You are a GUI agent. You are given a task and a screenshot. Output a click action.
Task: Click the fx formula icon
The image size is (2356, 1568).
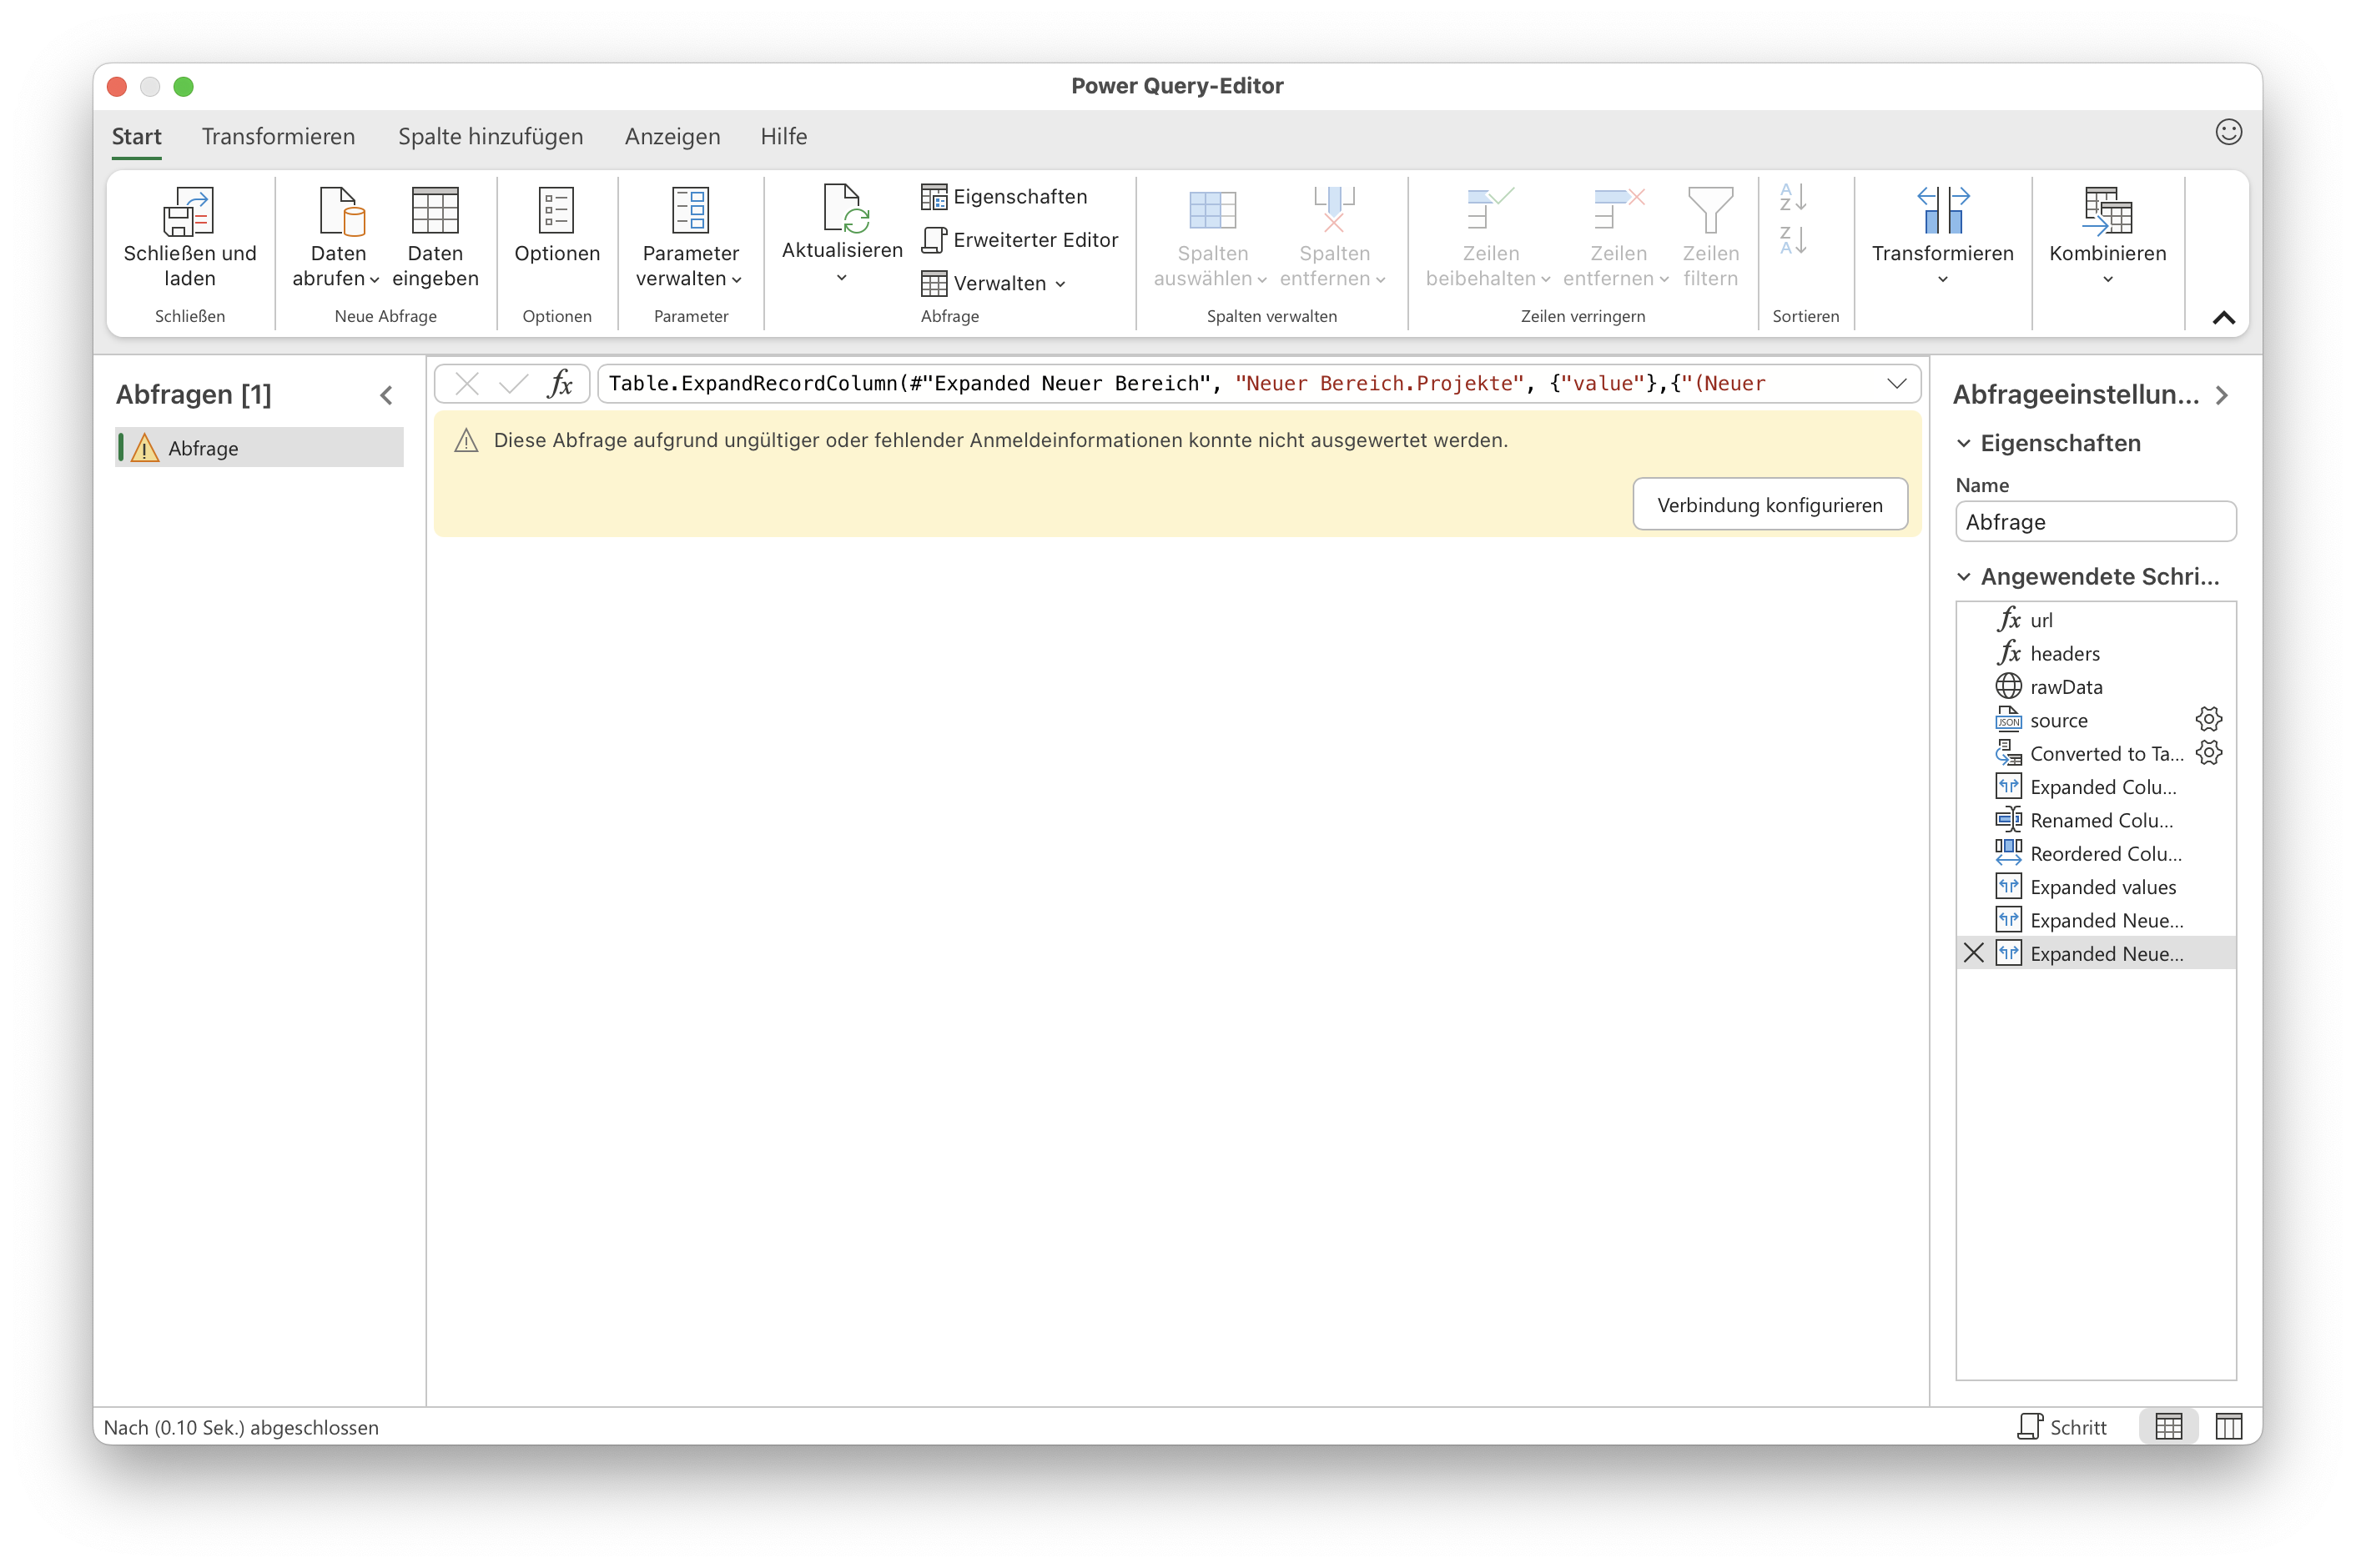click(560, 384)
